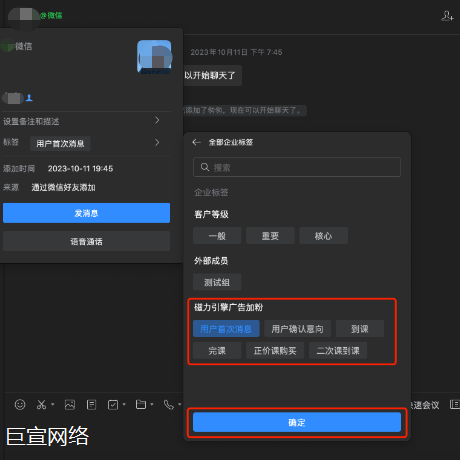
Task: Click the source text 通过微信好友添加
Action: pyautogui.click(x=64, y=188)
